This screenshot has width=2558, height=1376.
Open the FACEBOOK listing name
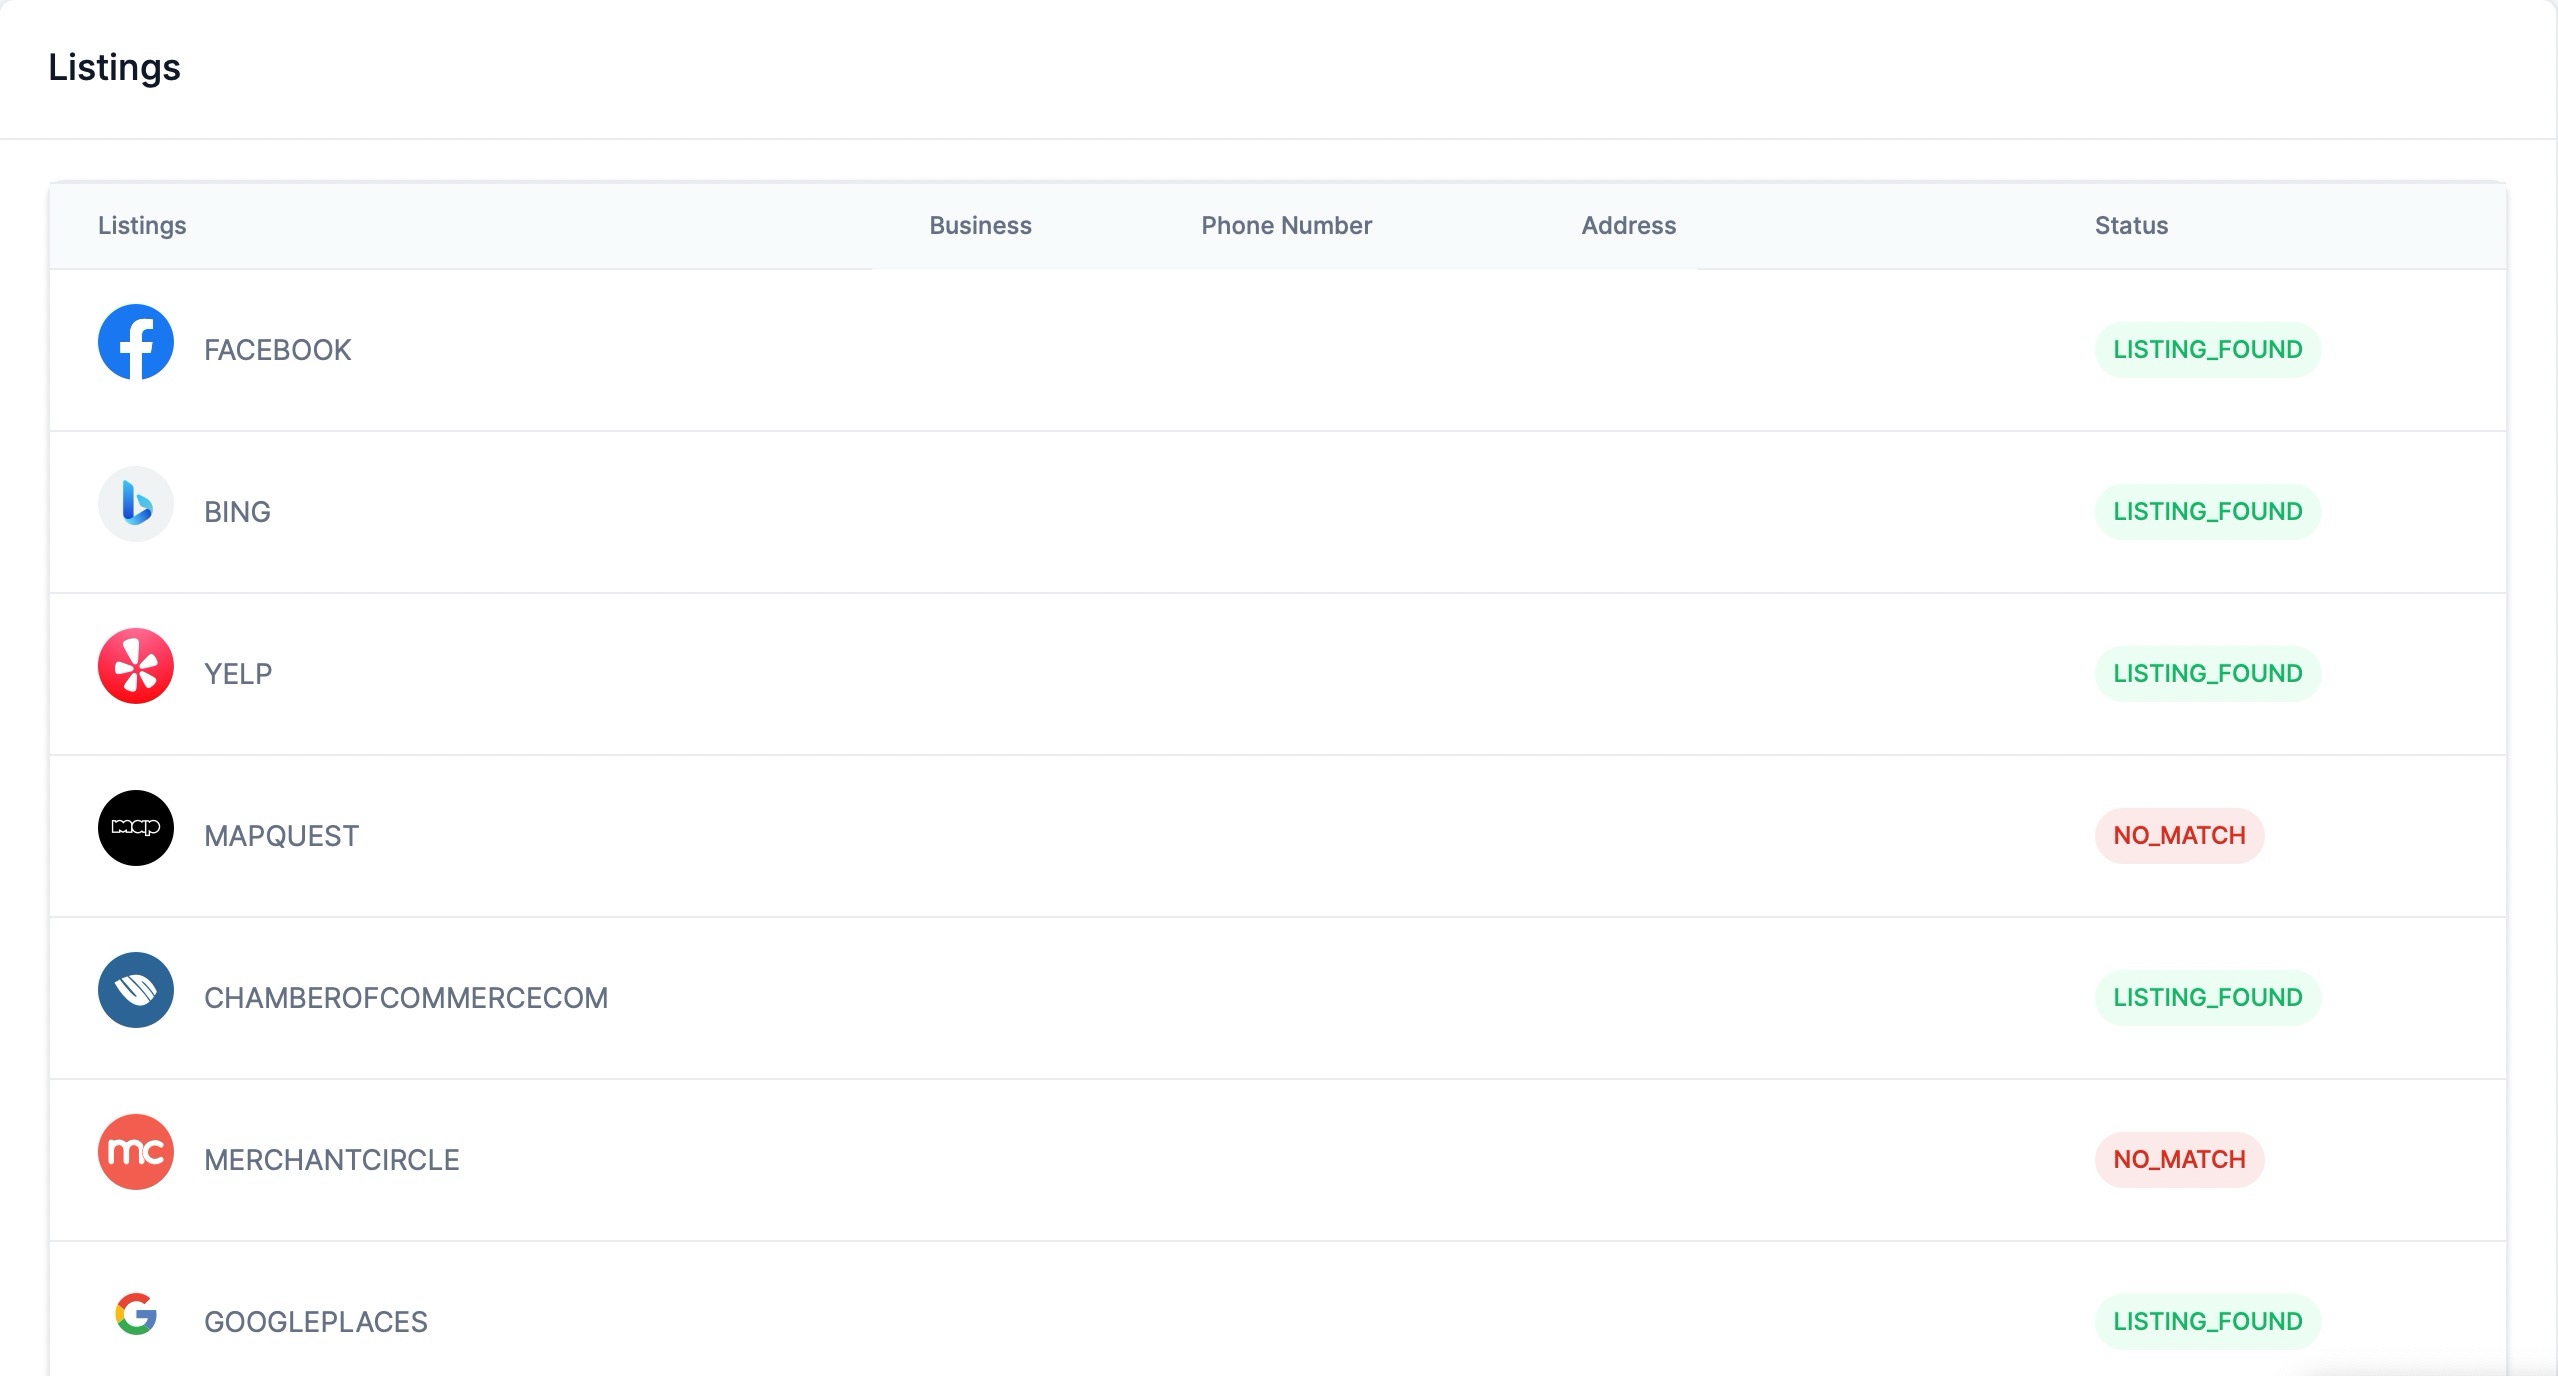[278, 350]
